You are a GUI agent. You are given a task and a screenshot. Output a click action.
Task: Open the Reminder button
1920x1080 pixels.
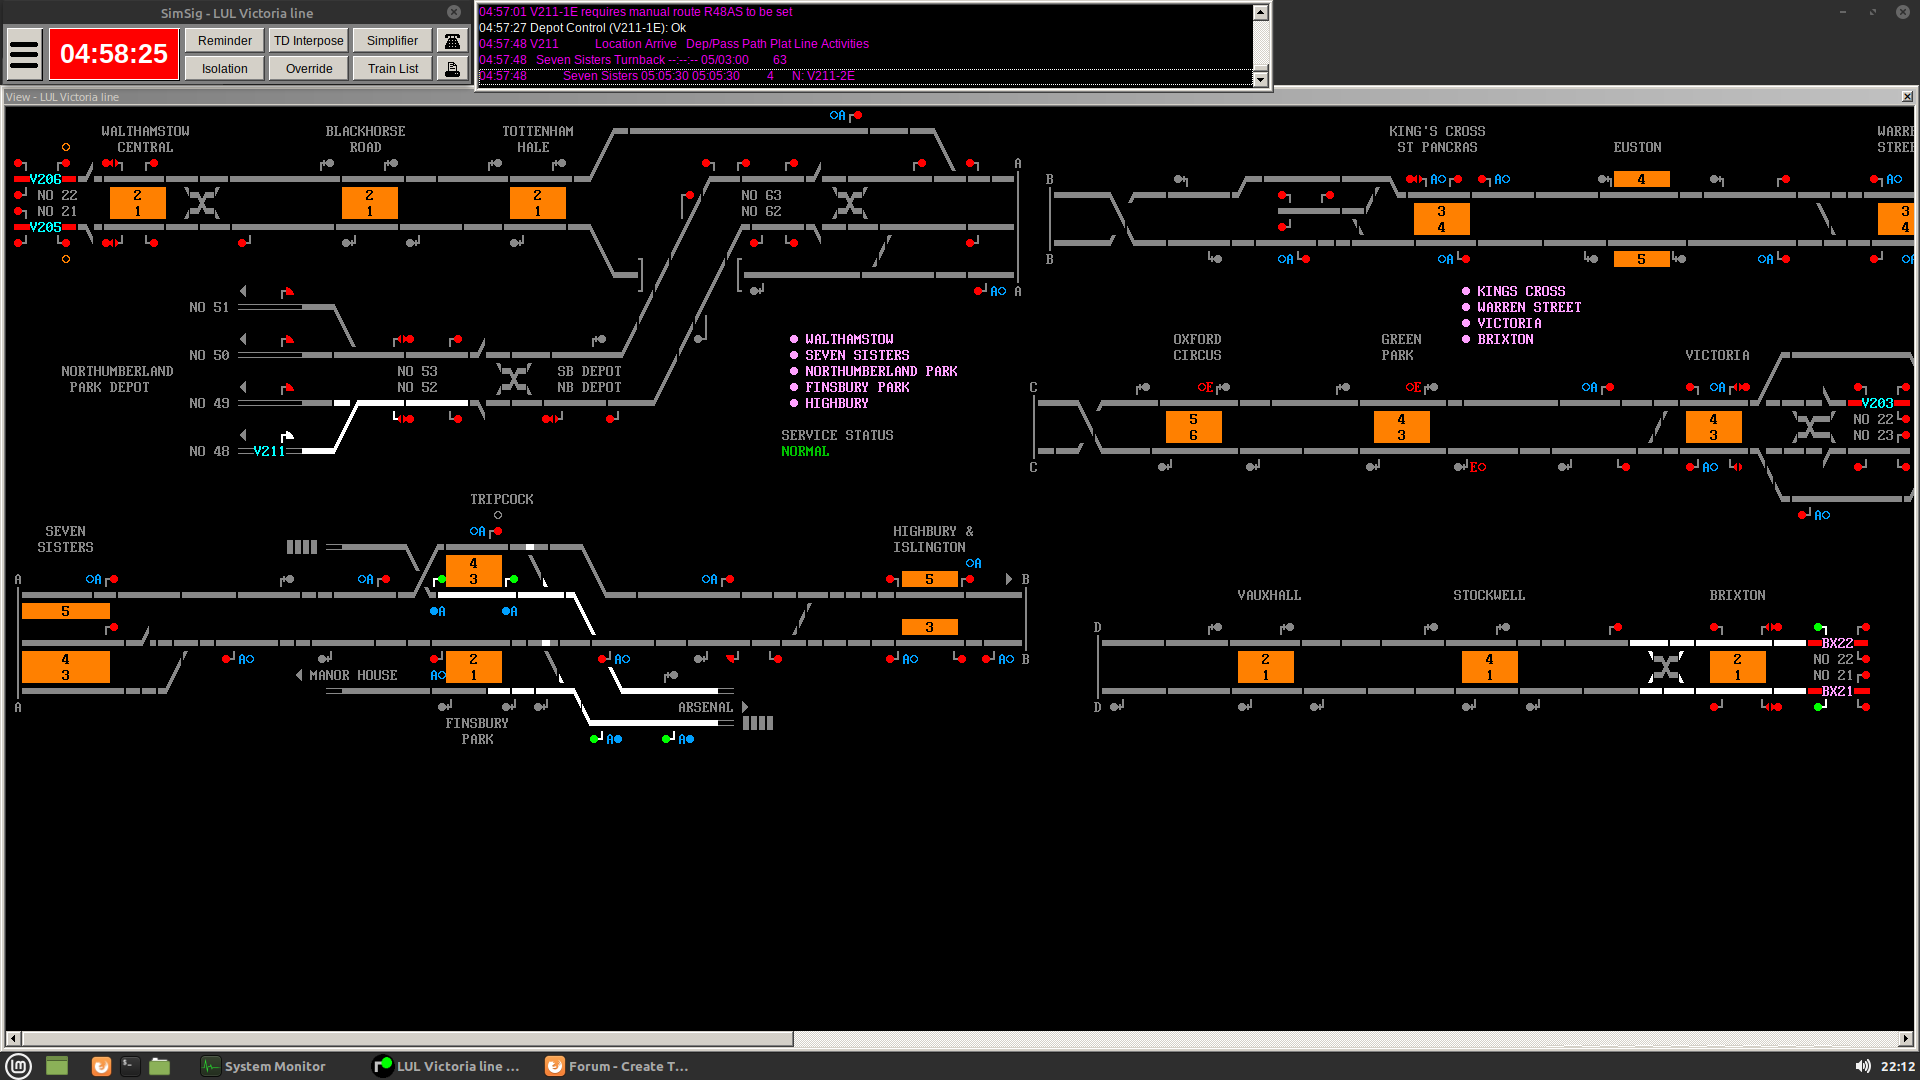pyautogui.click(x=225, y=41)
